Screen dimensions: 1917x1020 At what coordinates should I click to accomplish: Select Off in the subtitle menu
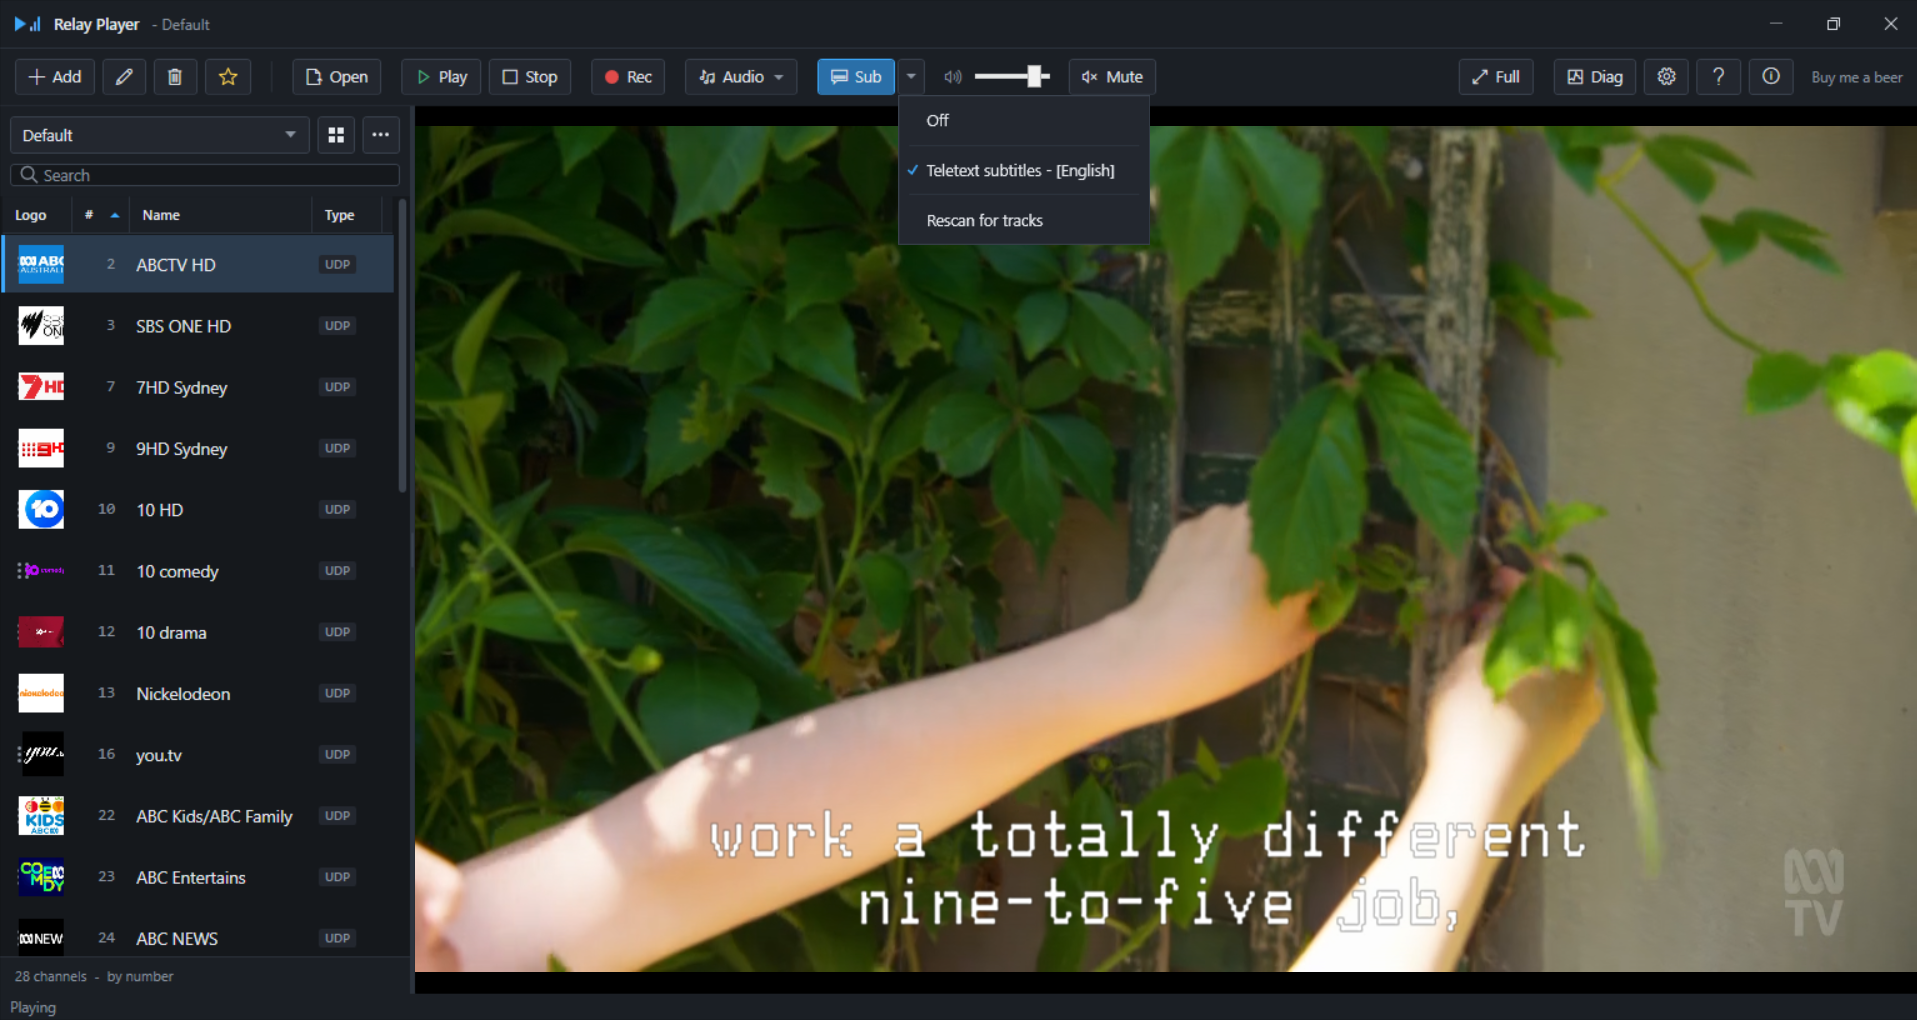click(x=1024, y=121)
